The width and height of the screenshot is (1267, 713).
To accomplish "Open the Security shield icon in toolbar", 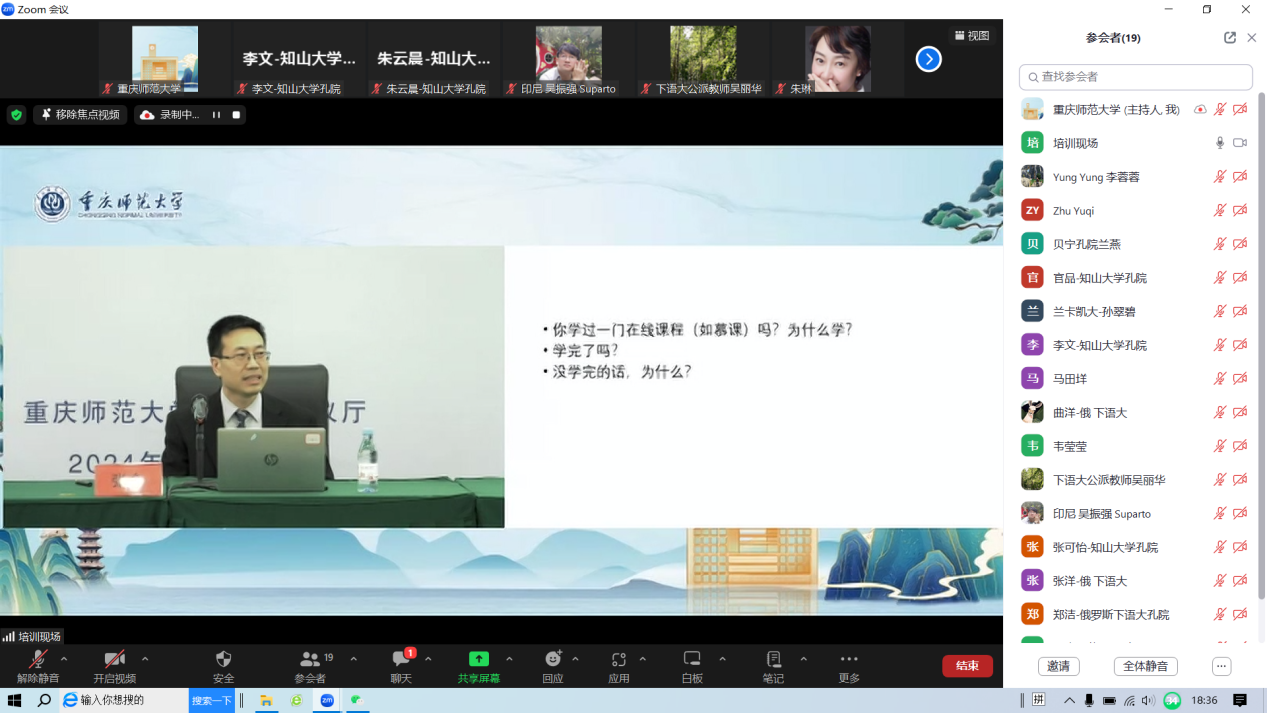I will click(x=223, y=660).
